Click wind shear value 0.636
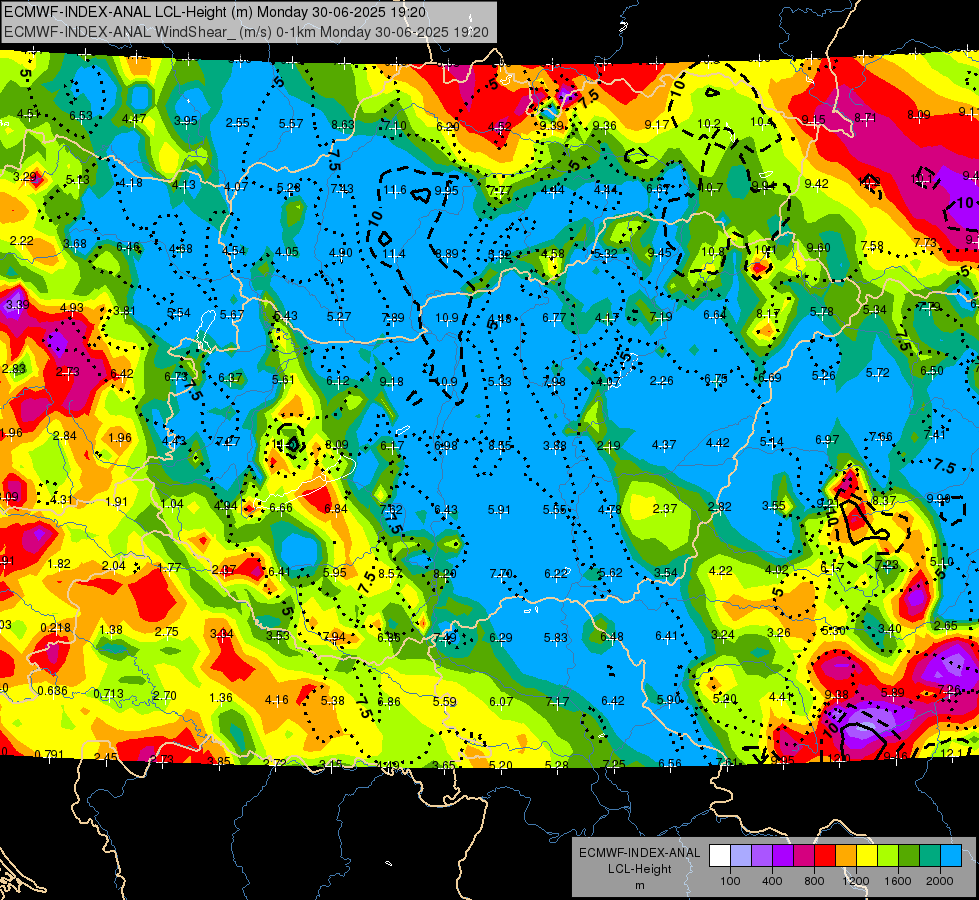979x900 pixels. point(52,691)
